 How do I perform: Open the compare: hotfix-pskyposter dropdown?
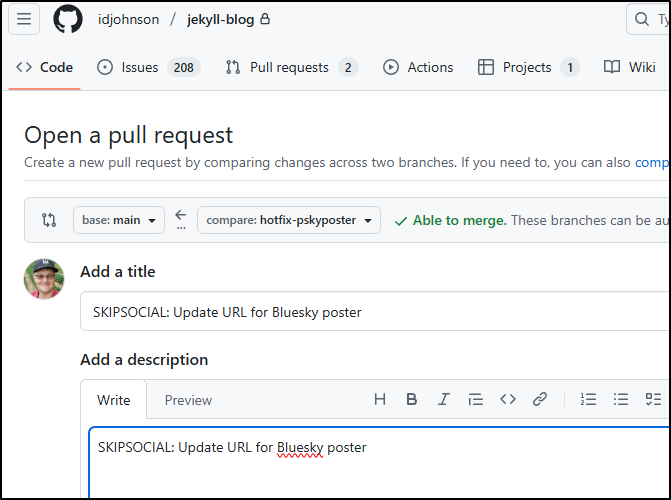(288, 220)
